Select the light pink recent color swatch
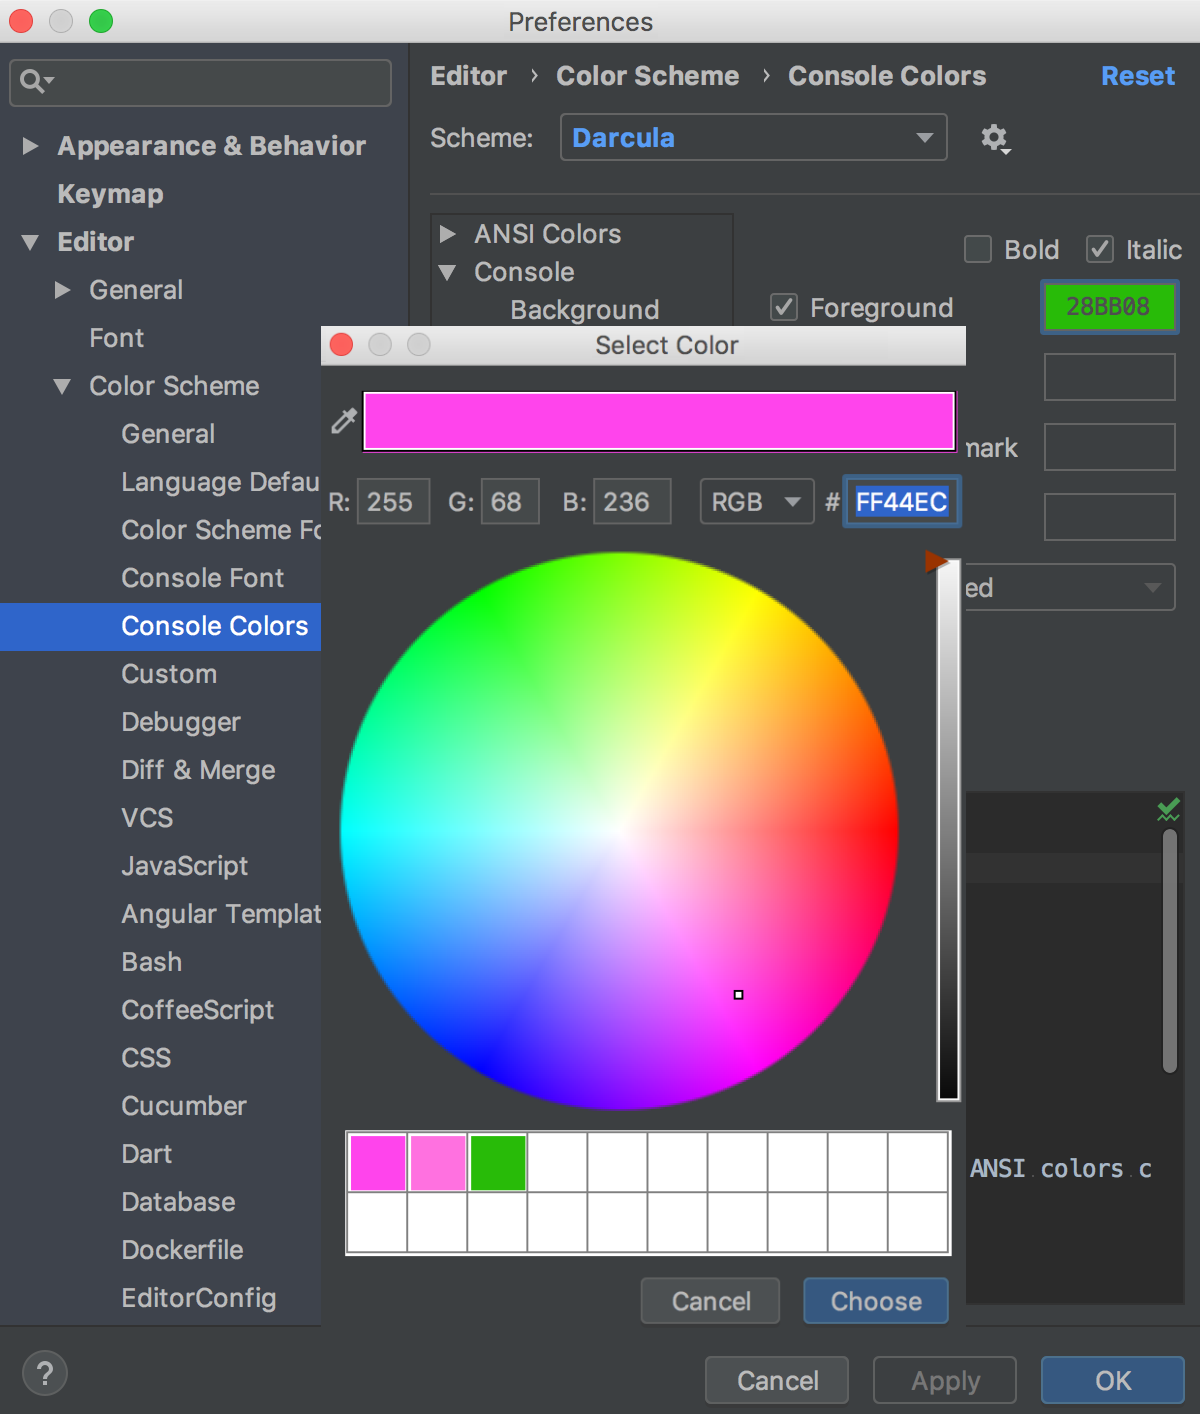The height and width of the screenshot is (1414, 1200). [x=438, y=1163]
